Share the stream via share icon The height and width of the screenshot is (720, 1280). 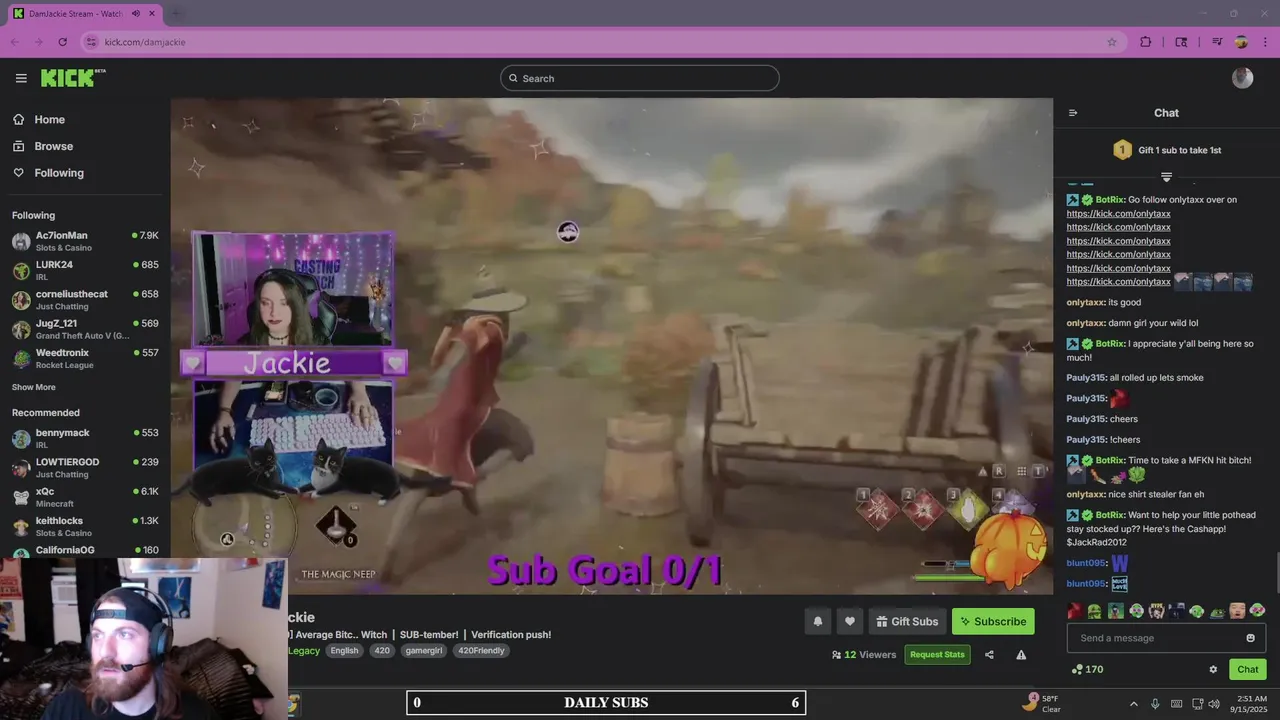(x=989, y=655)
